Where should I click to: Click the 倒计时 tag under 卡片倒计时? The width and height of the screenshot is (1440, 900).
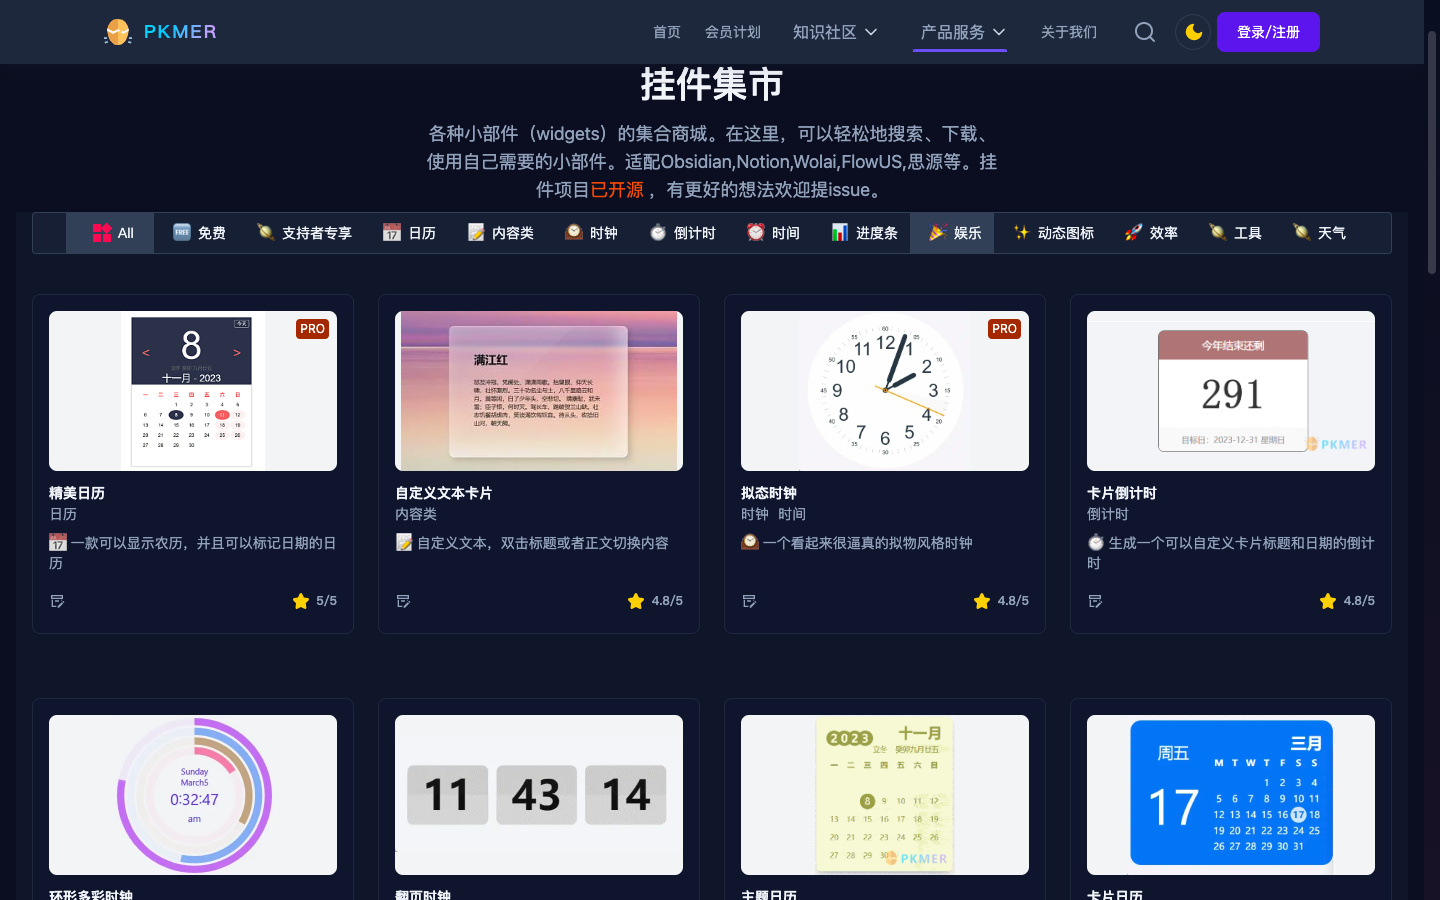tap(1108, 514)
